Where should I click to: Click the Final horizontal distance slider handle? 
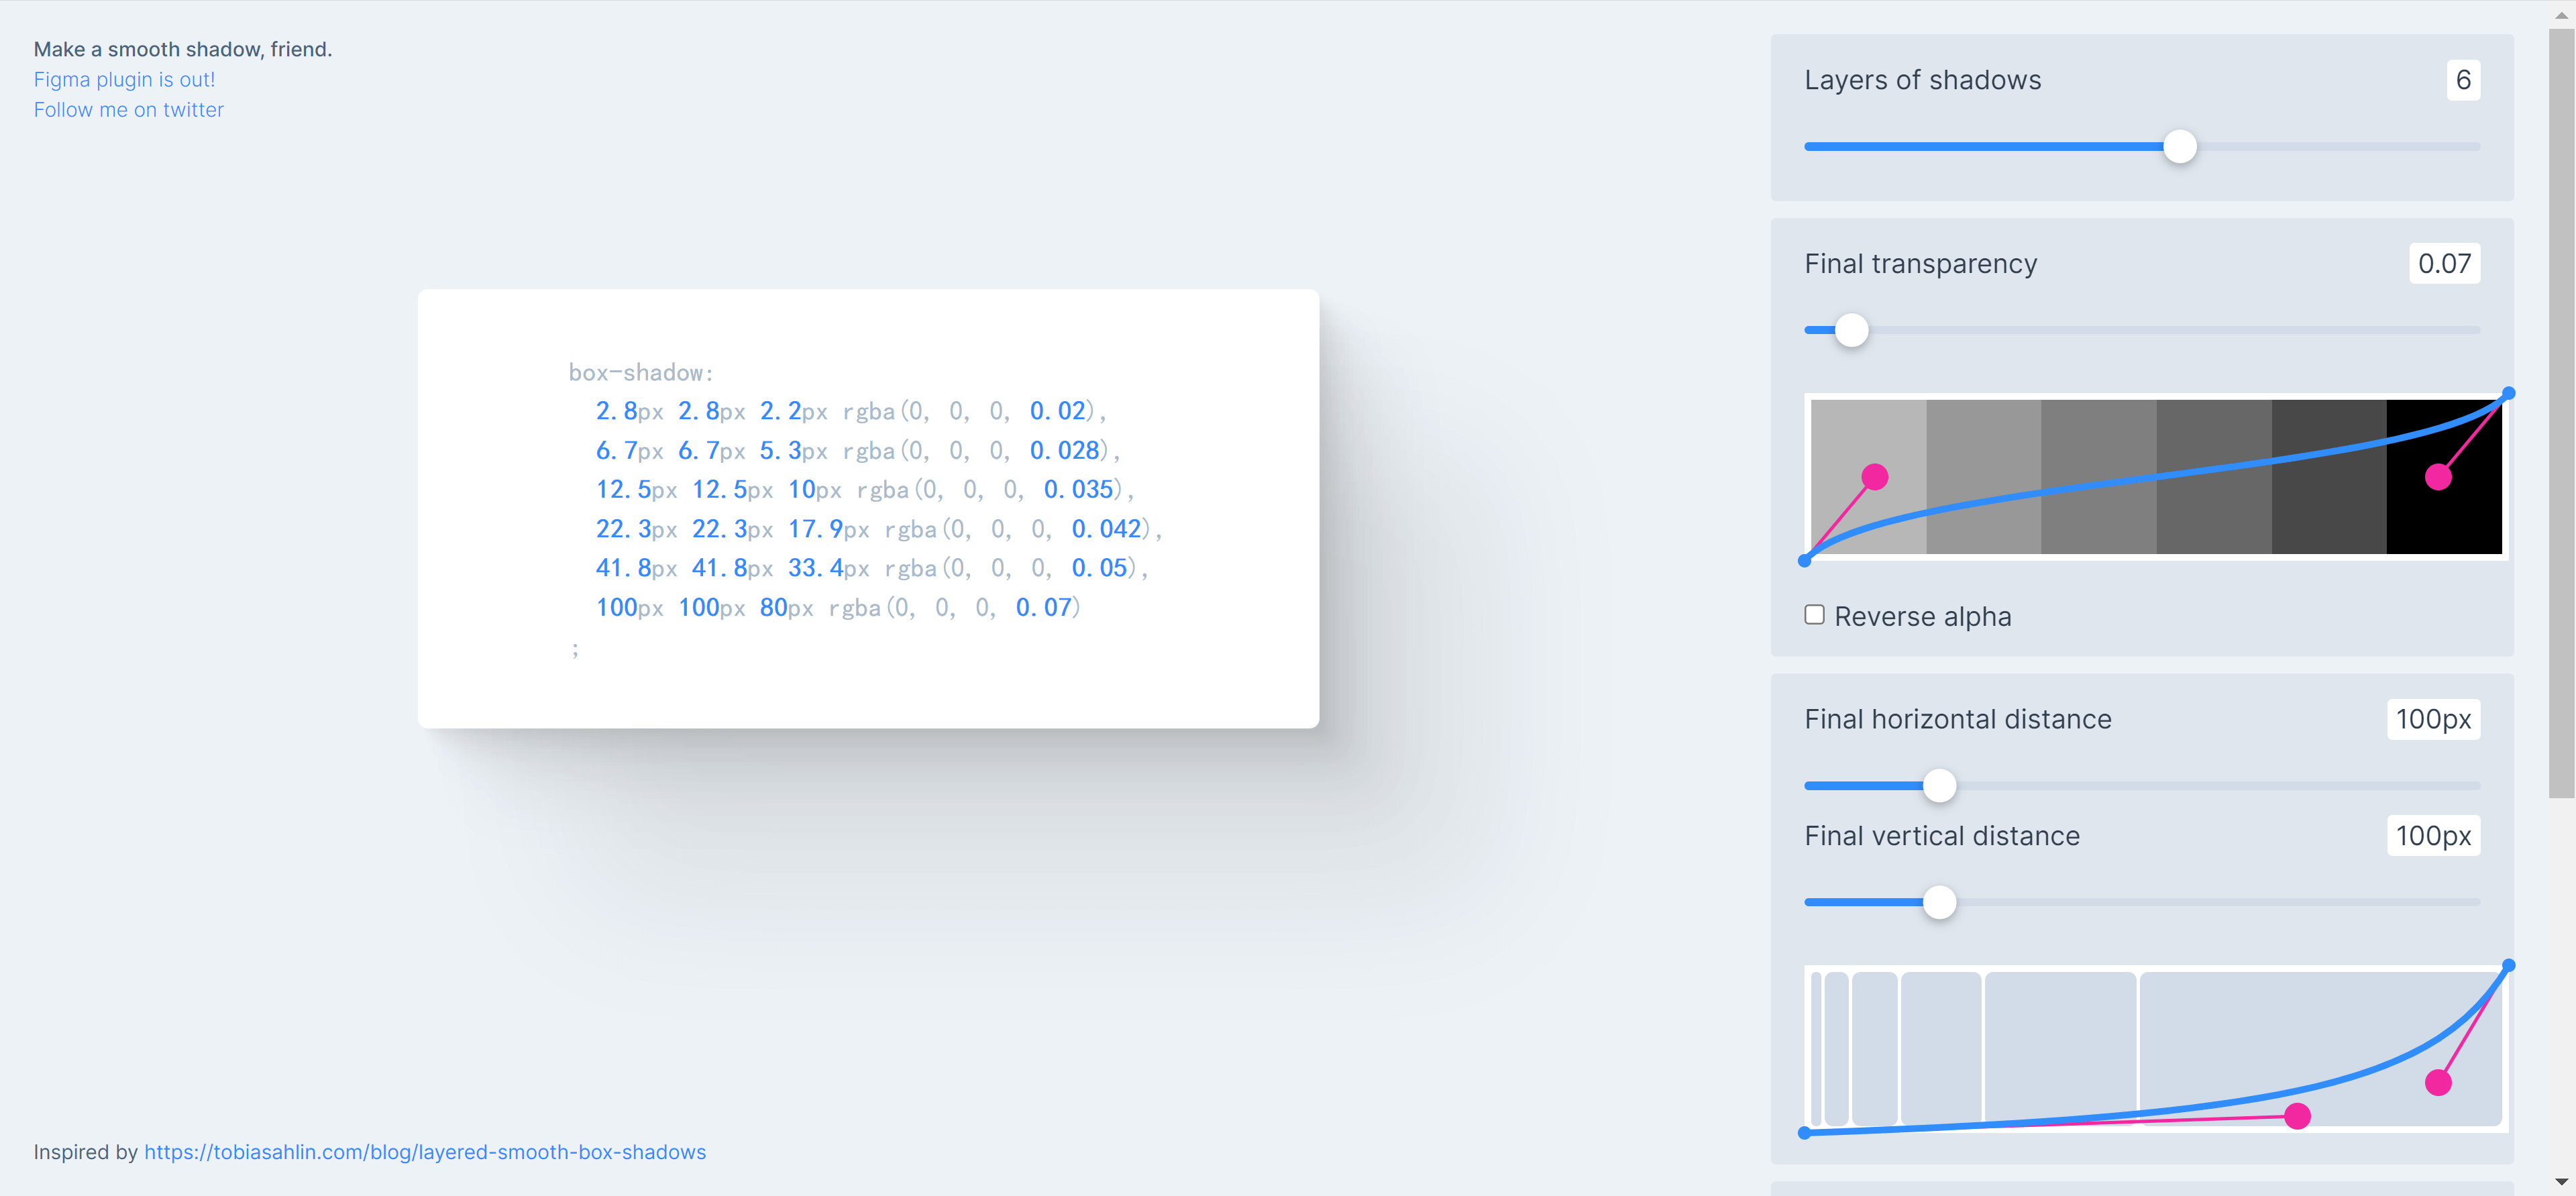pyautogui.click(x=1939, y=786)
